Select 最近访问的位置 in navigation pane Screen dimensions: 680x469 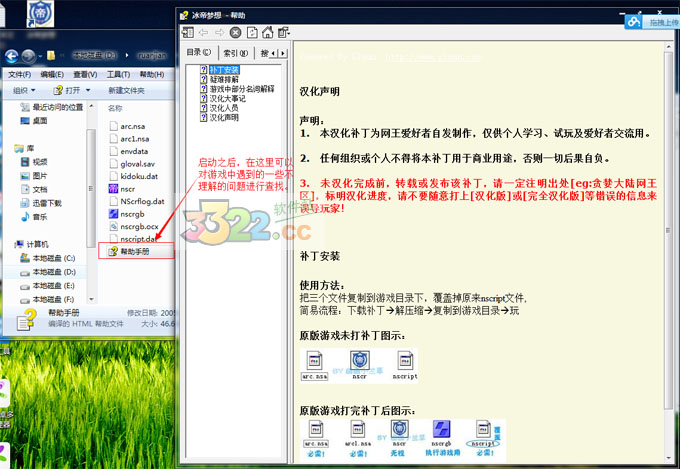(52, 107)
